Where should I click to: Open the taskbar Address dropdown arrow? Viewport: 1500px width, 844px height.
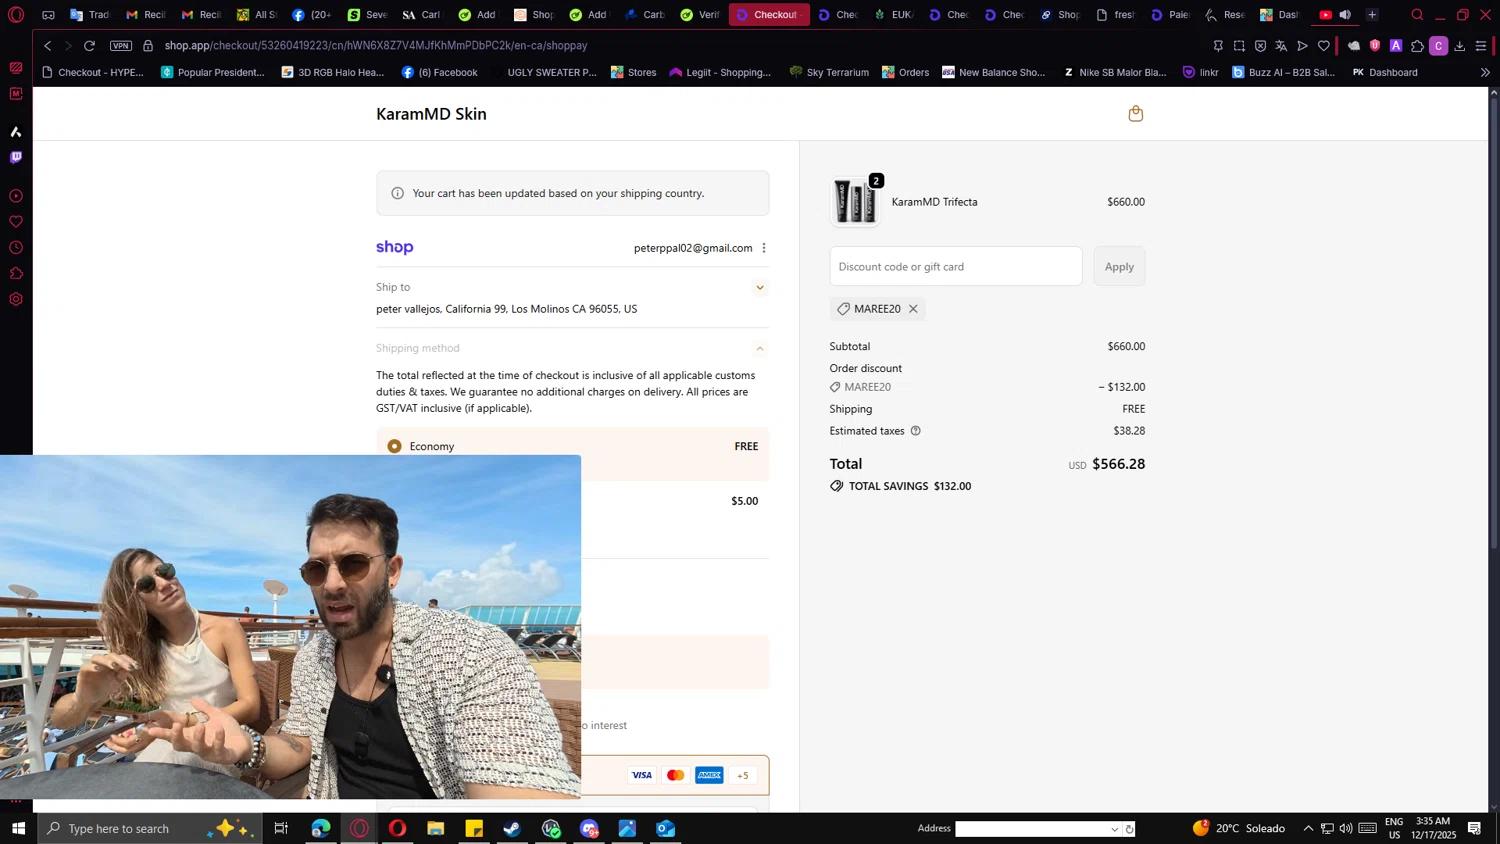1114,829
